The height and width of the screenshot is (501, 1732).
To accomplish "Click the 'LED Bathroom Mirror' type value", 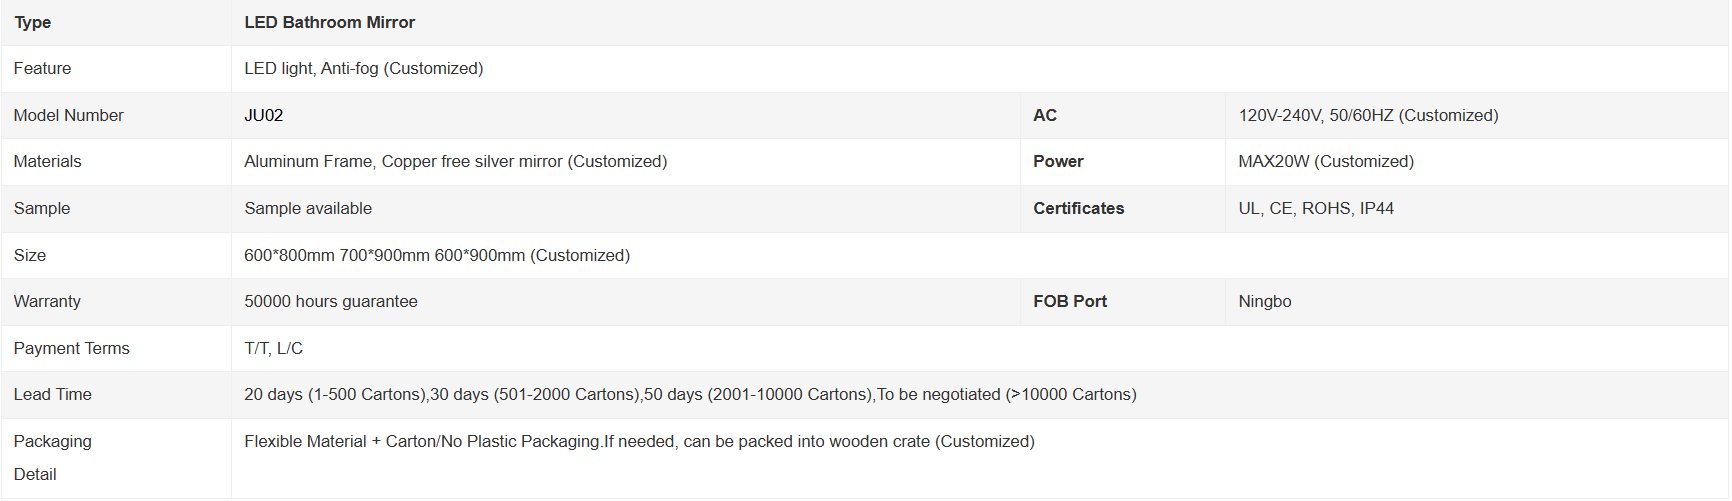I will 329,22.
